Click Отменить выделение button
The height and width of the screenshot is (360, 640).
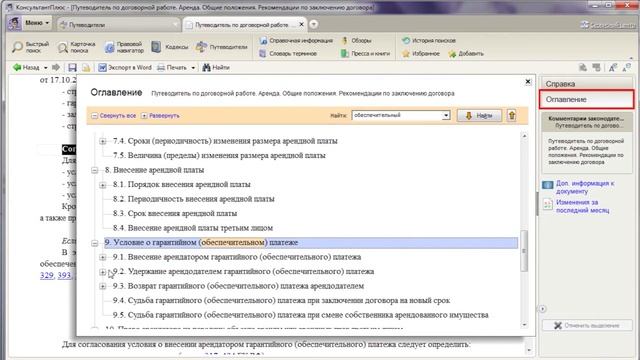coord(587,325)
